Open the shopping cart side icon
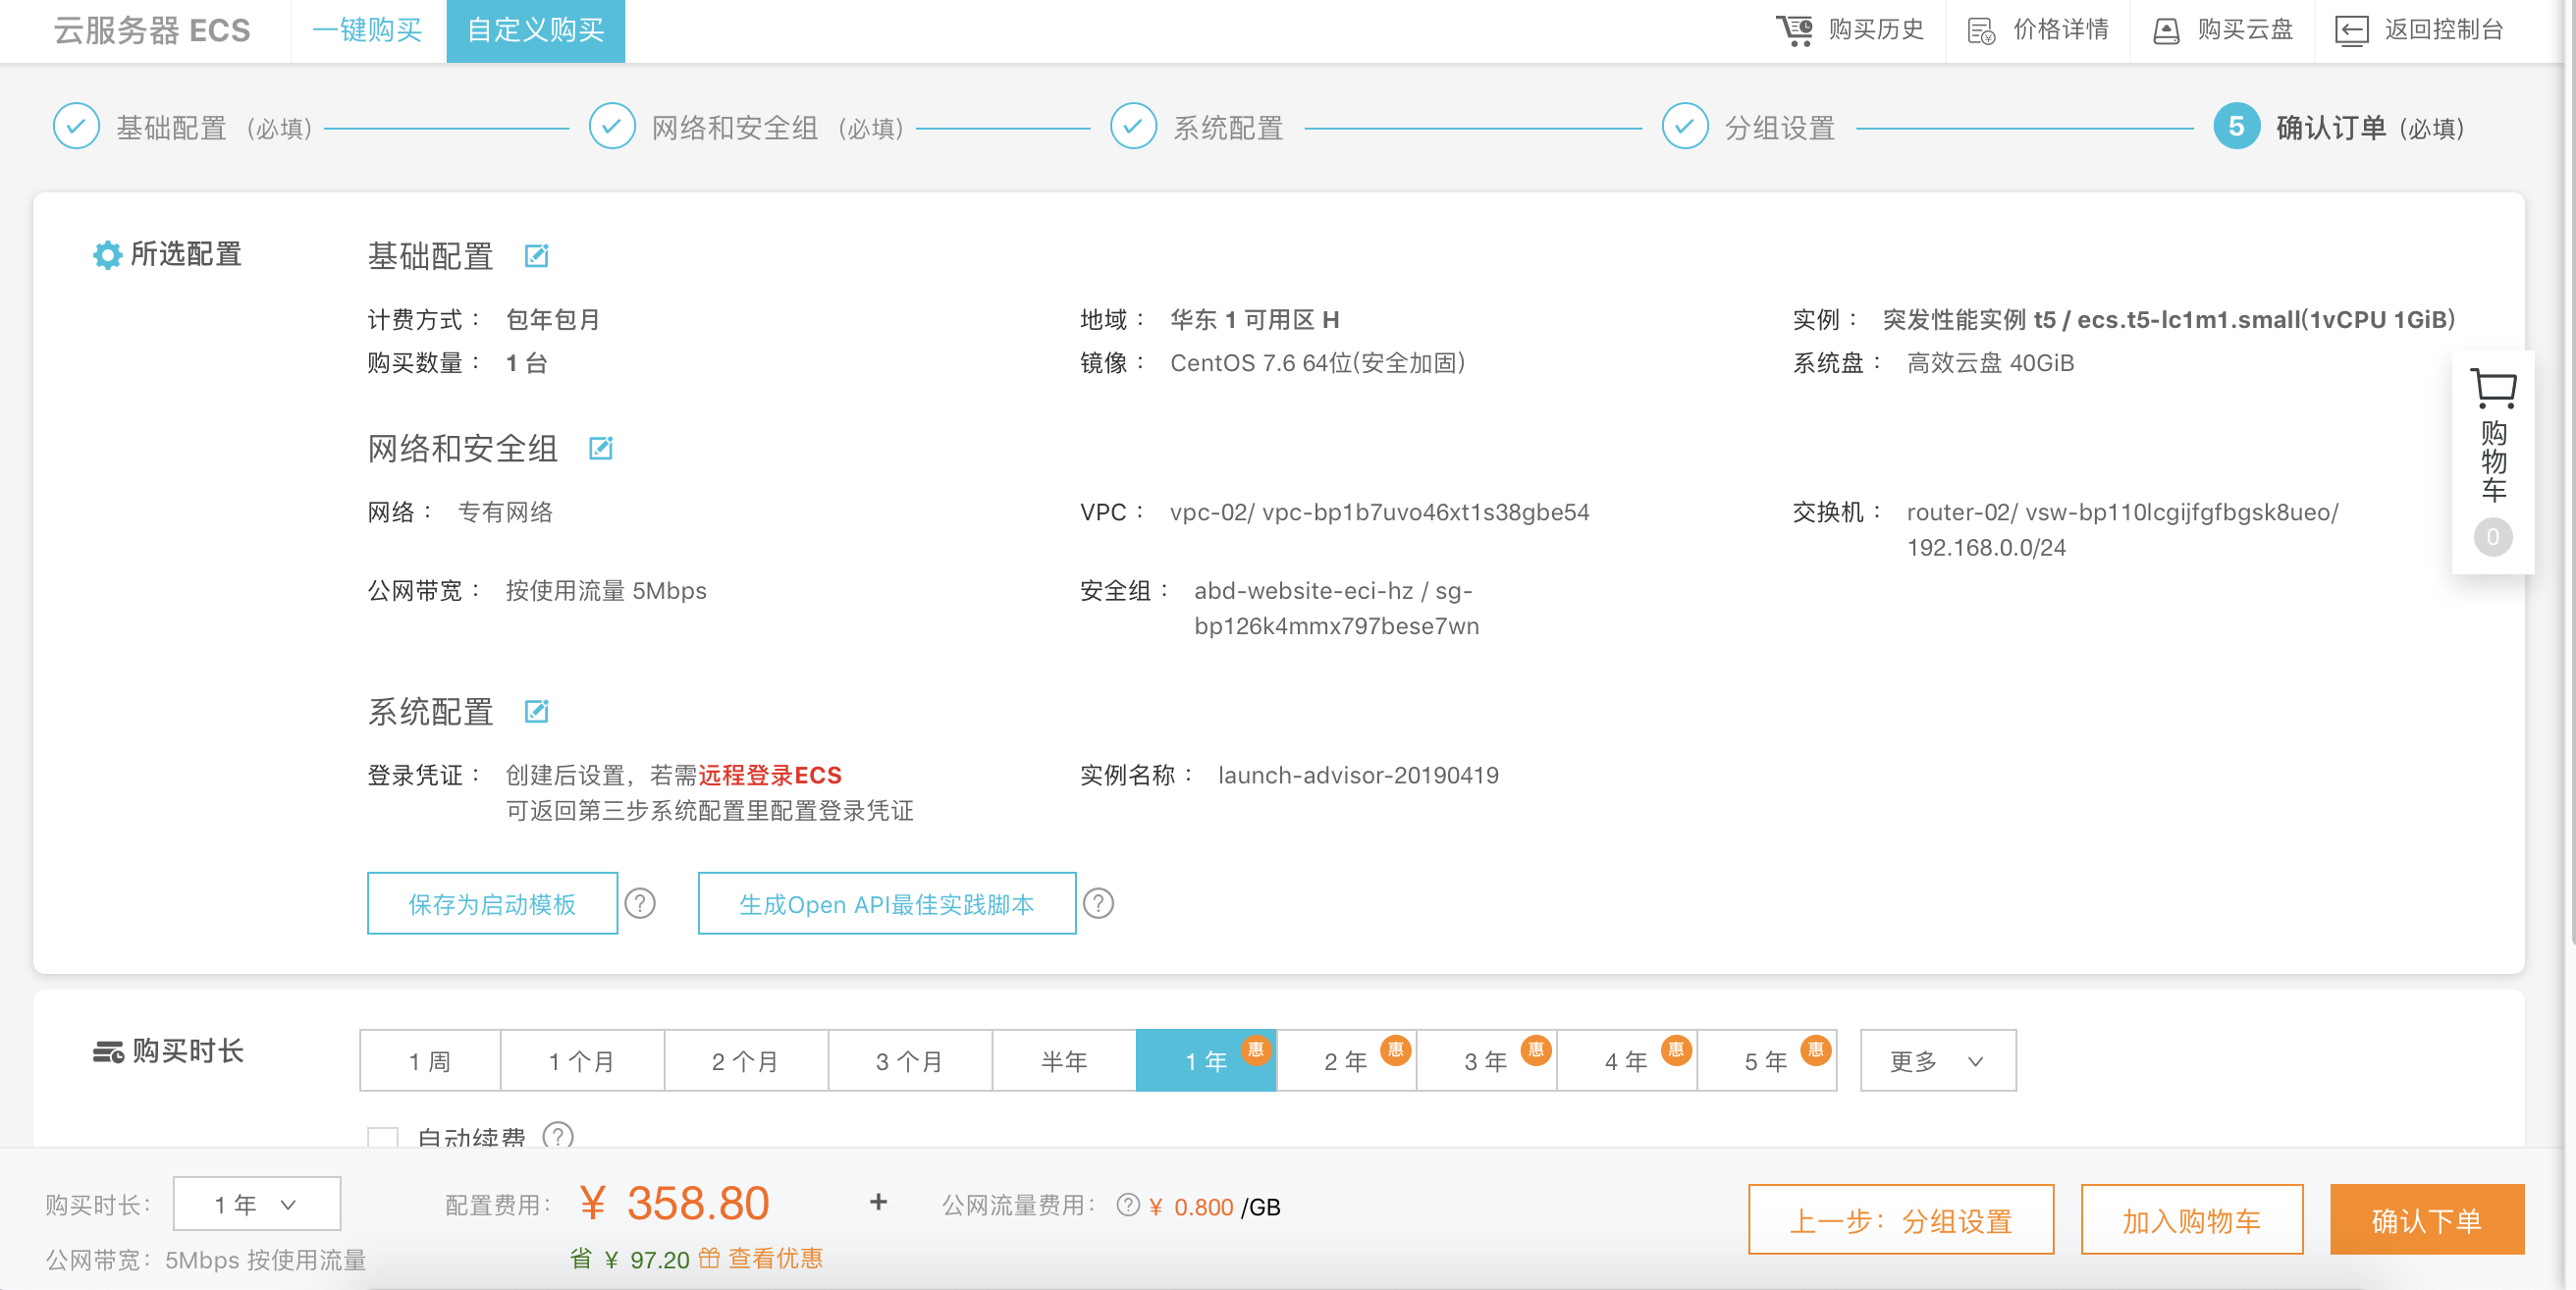The width and height of the screenshot is (2576, 1290). pos(2493,389)
